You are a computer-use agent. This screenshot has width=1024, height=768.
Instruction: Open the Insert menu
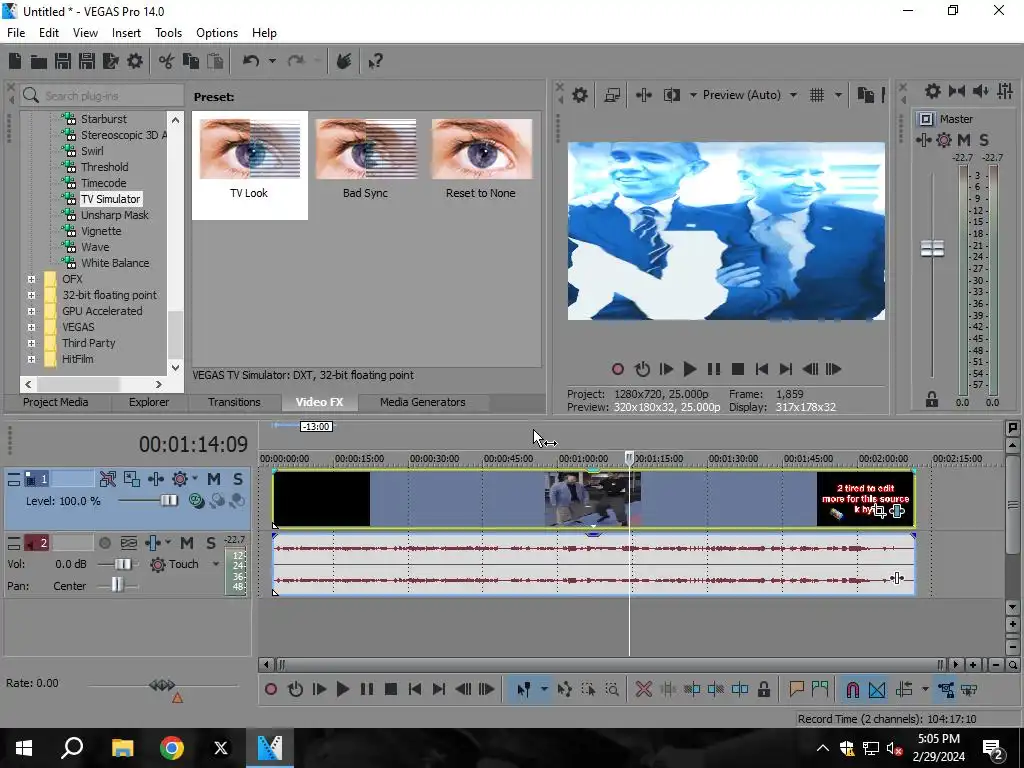pos(126,33)
